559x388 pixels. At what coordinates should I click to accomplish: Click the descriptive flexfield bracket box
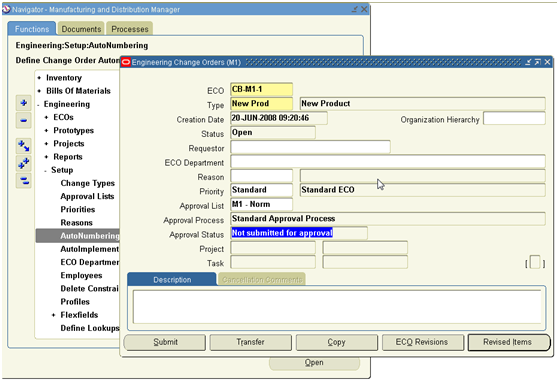pos(535,263)
